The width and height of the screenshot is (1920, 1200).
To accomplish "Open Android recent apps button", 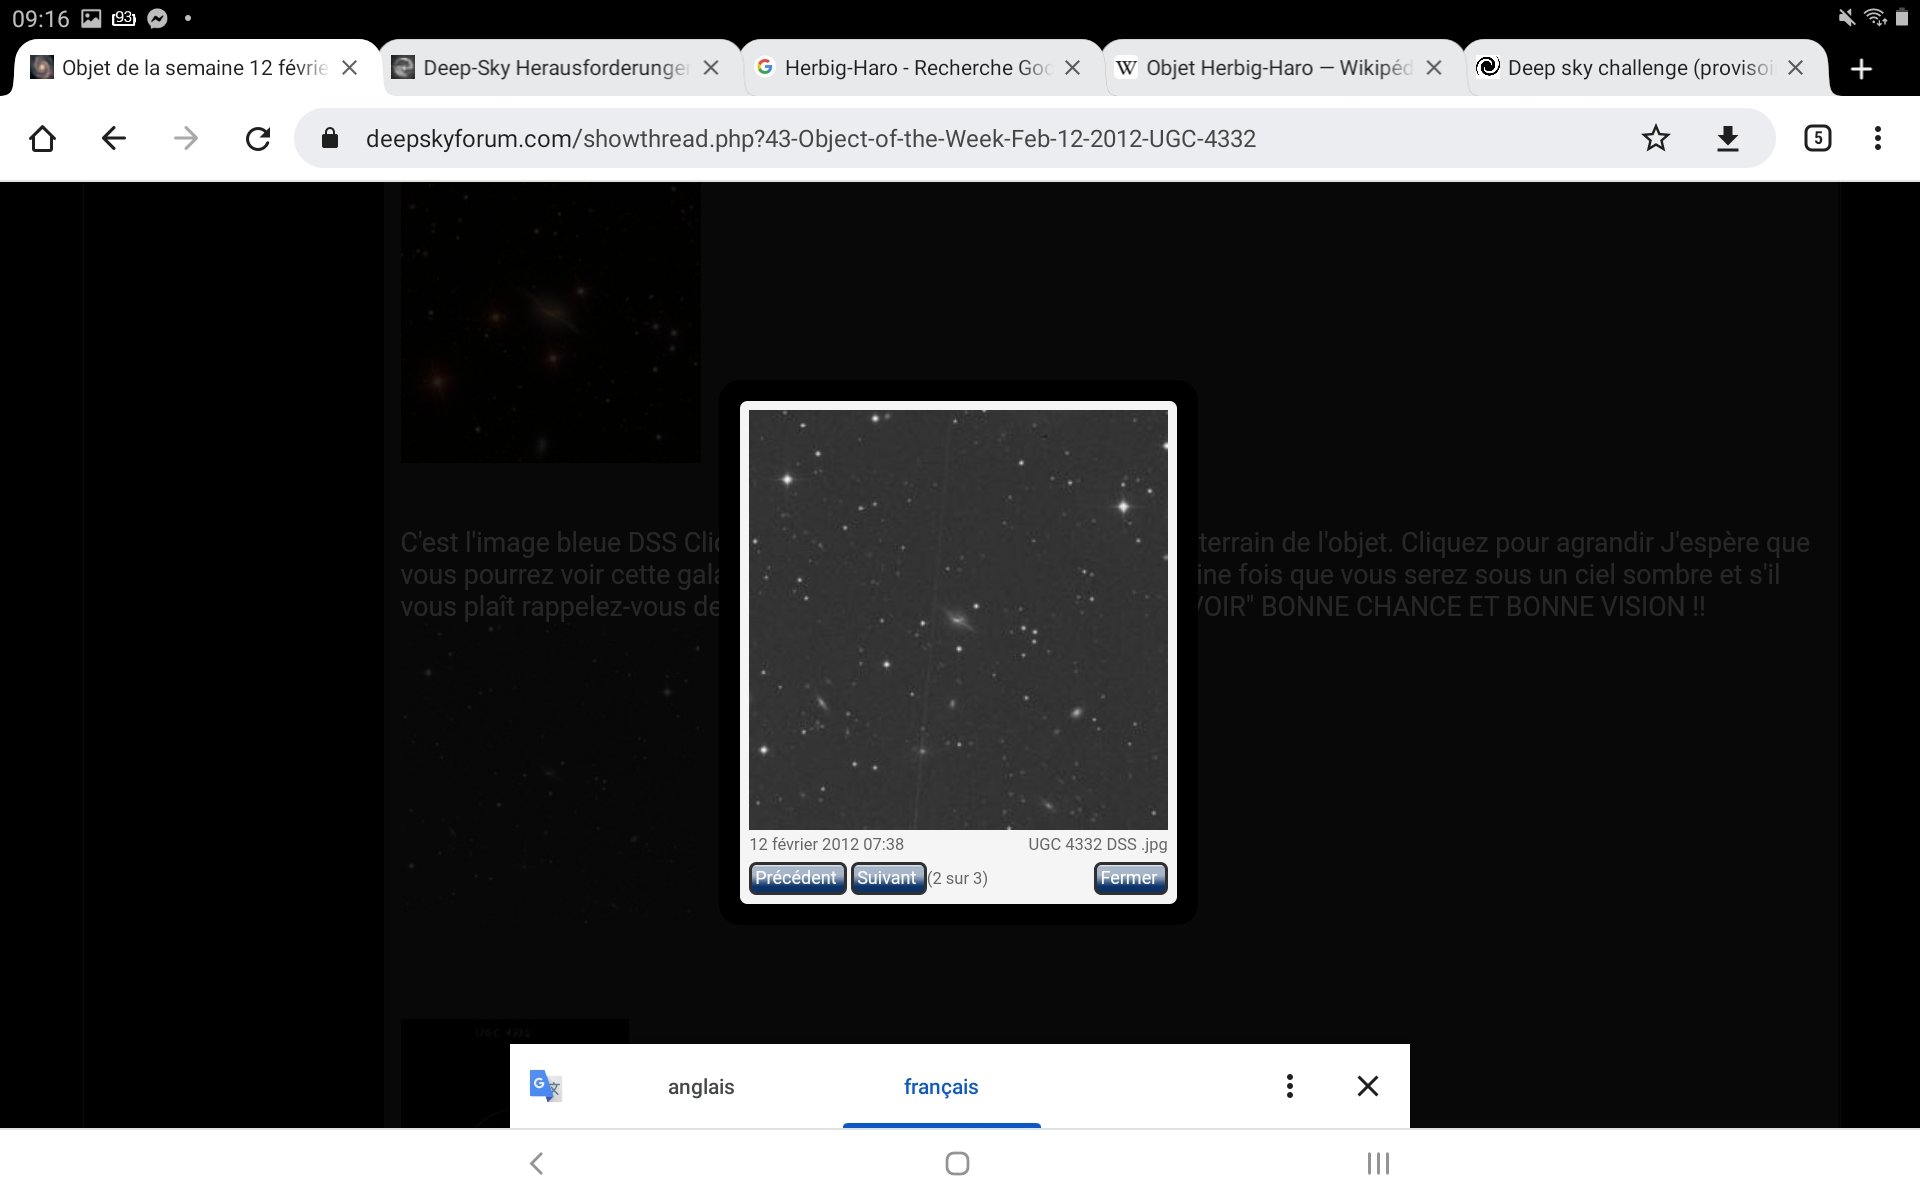I will click(x=1378, y=1163).
